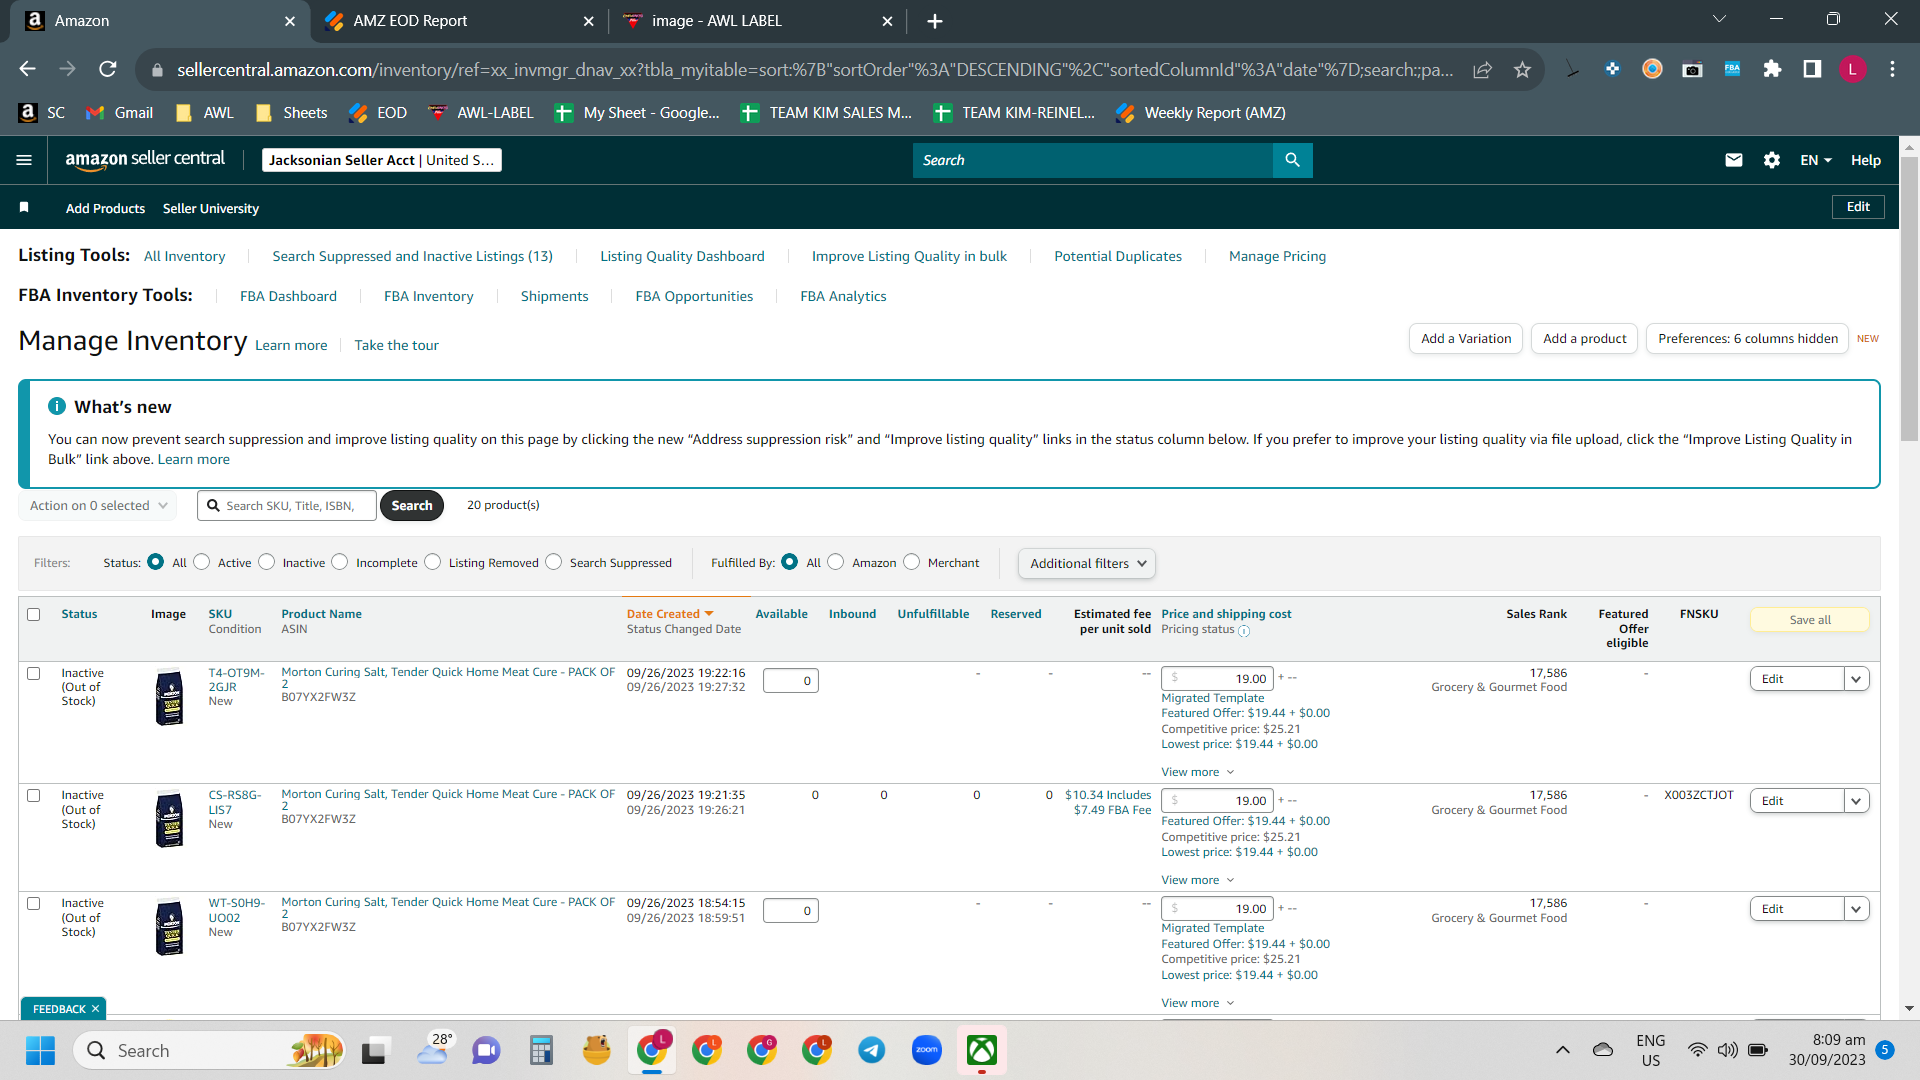
Task: Select the checkbox for SKU T4-OT9M-2GJR
Action: [x=34, y=673]
